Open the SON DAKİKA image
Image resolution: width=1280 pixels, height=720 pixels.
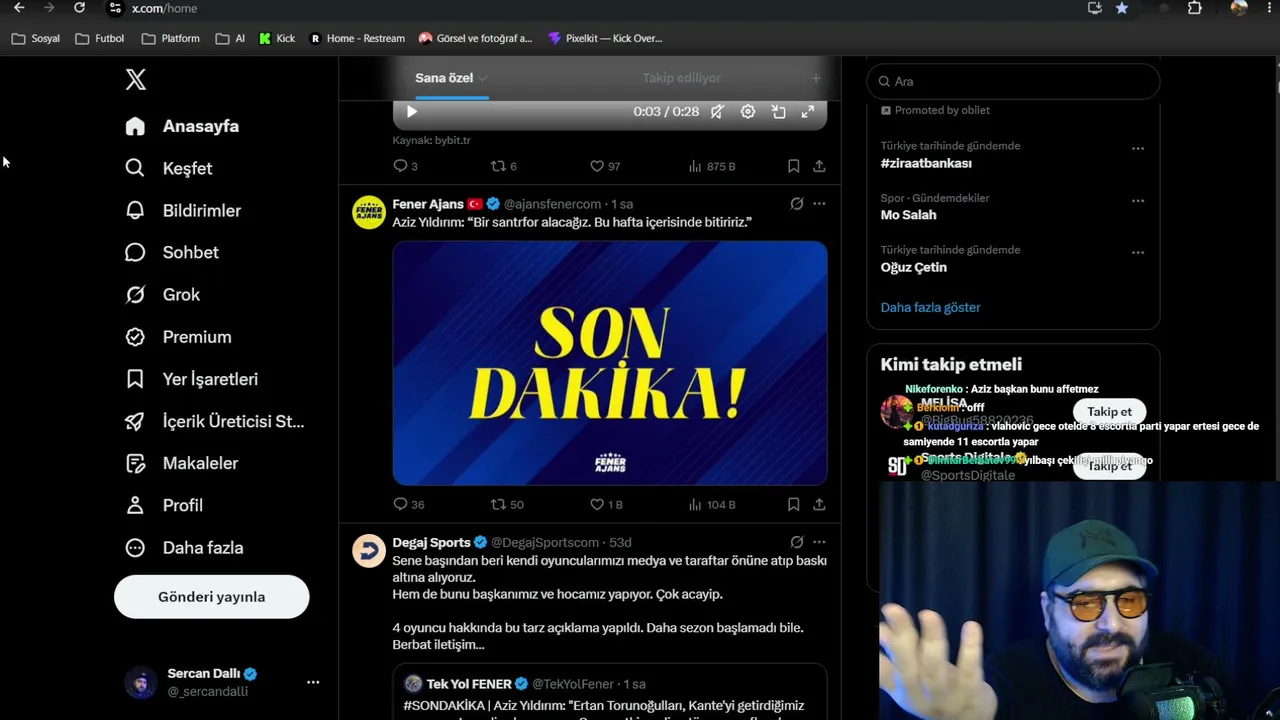610,363
